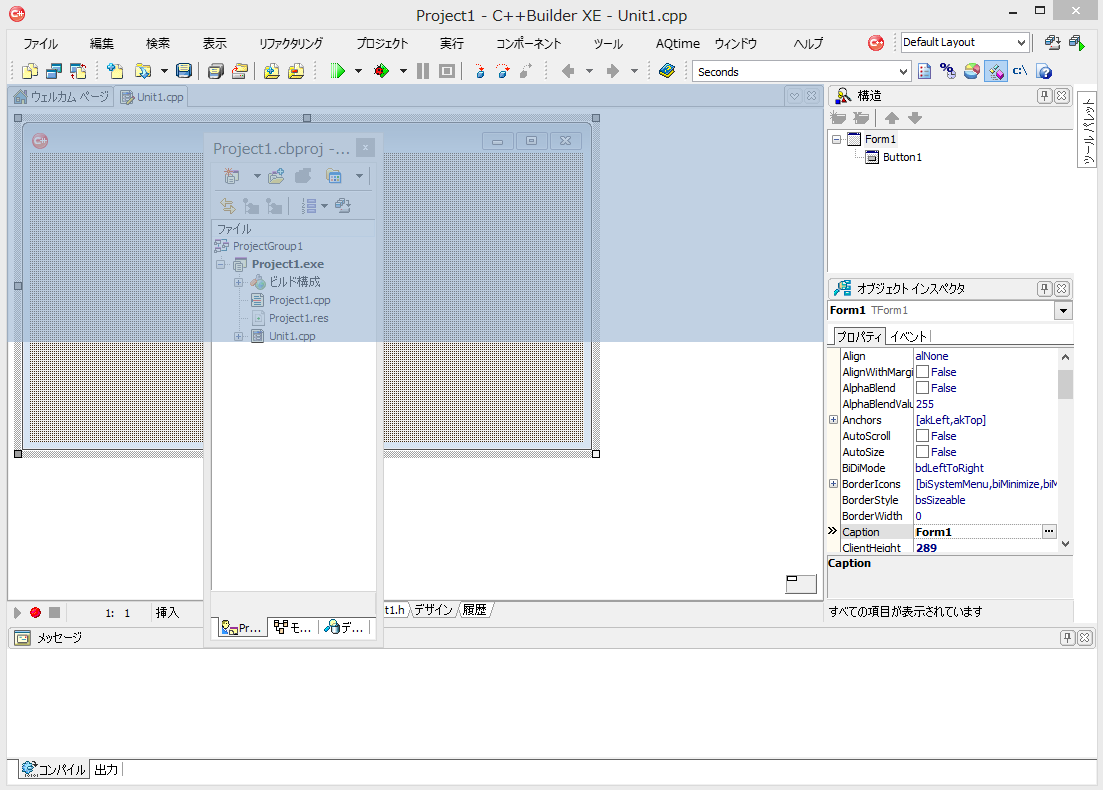Switch to the イベント tab

coord(909,336)
